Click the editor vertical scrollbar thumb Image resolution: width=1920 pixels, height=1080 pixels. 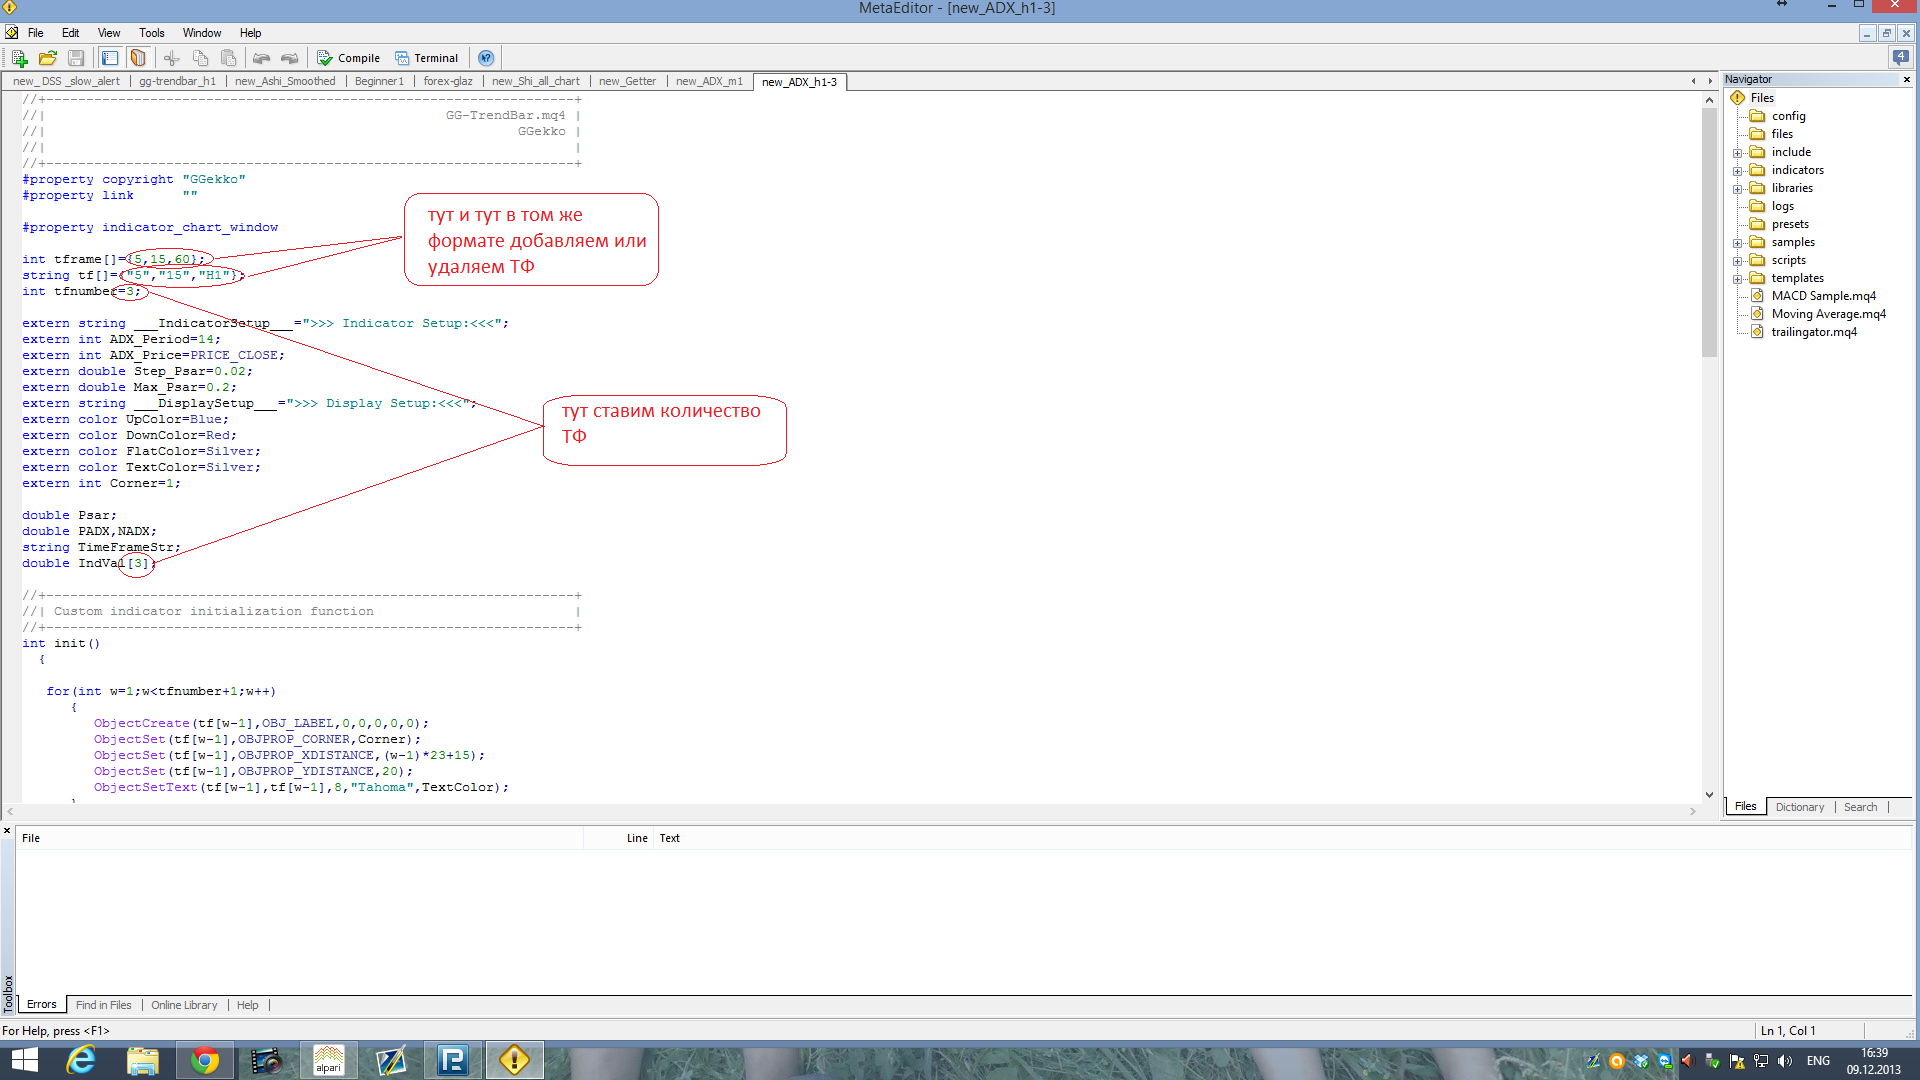(1709, 231)
